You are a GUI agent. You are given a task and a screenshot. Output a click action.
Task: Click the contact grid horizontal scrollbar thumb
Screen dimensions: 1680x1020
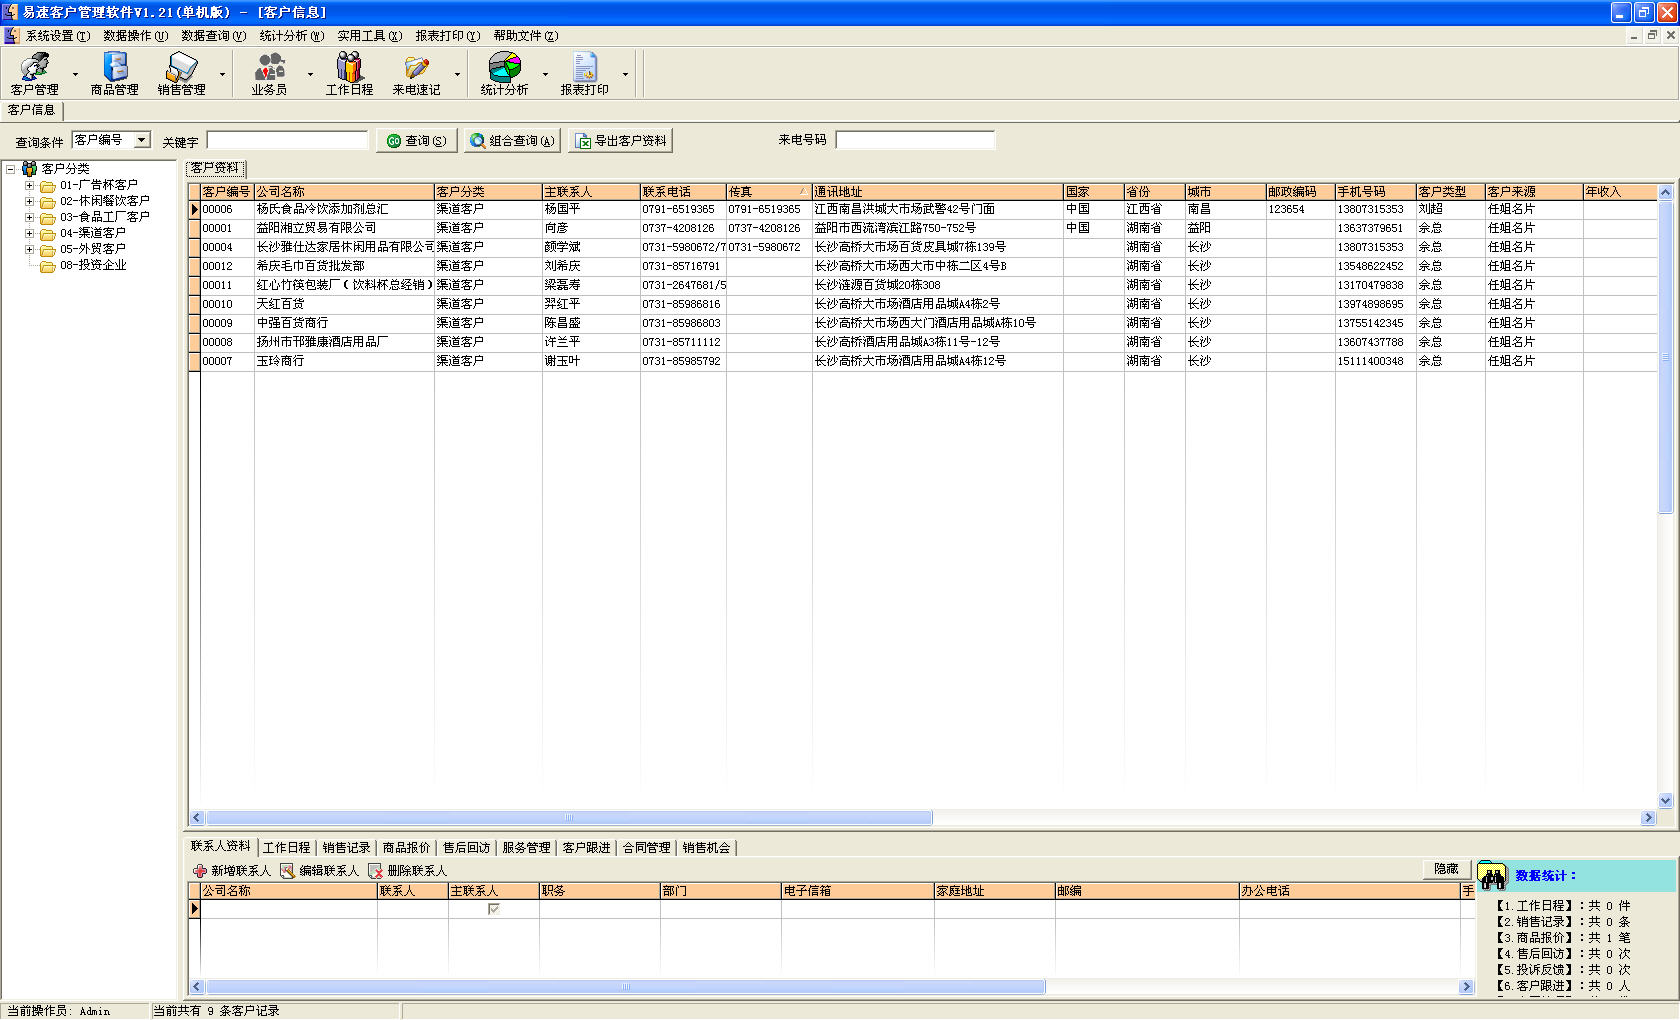pyautogui.click(x=625, y=987)
